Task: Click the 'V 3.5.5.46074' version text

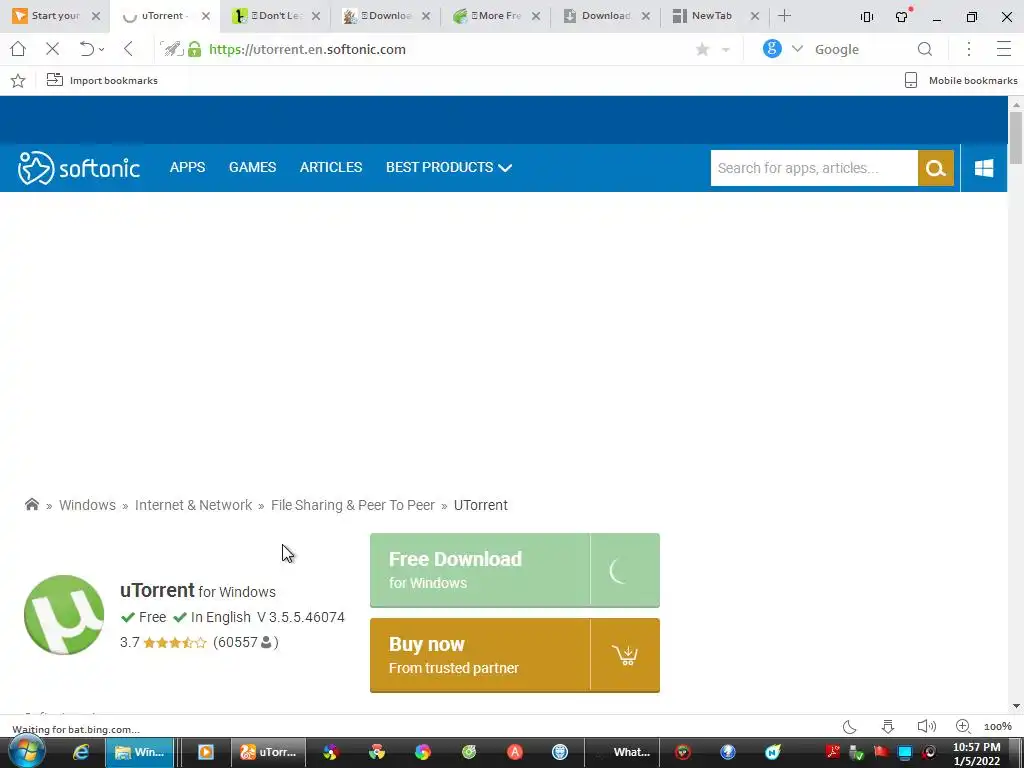Action: pyautogui.click(x=300, y=617)
